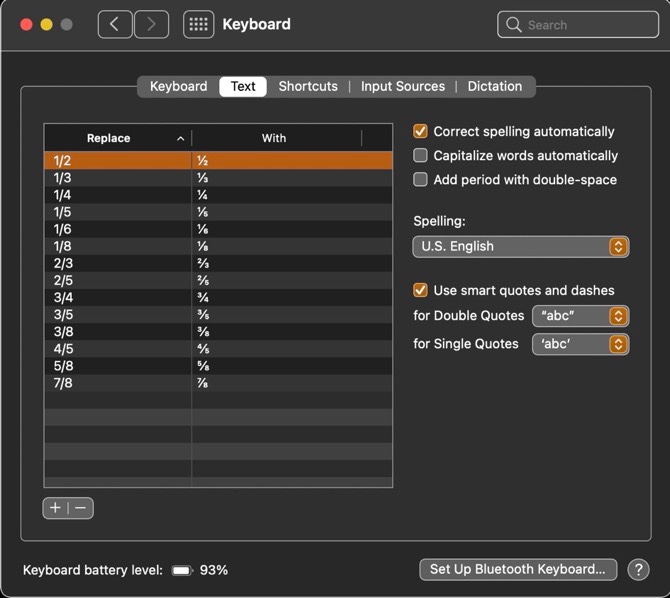Select the 2/3 replacement row
Viewport: 670px width, 598px height.
click(218, 263)
